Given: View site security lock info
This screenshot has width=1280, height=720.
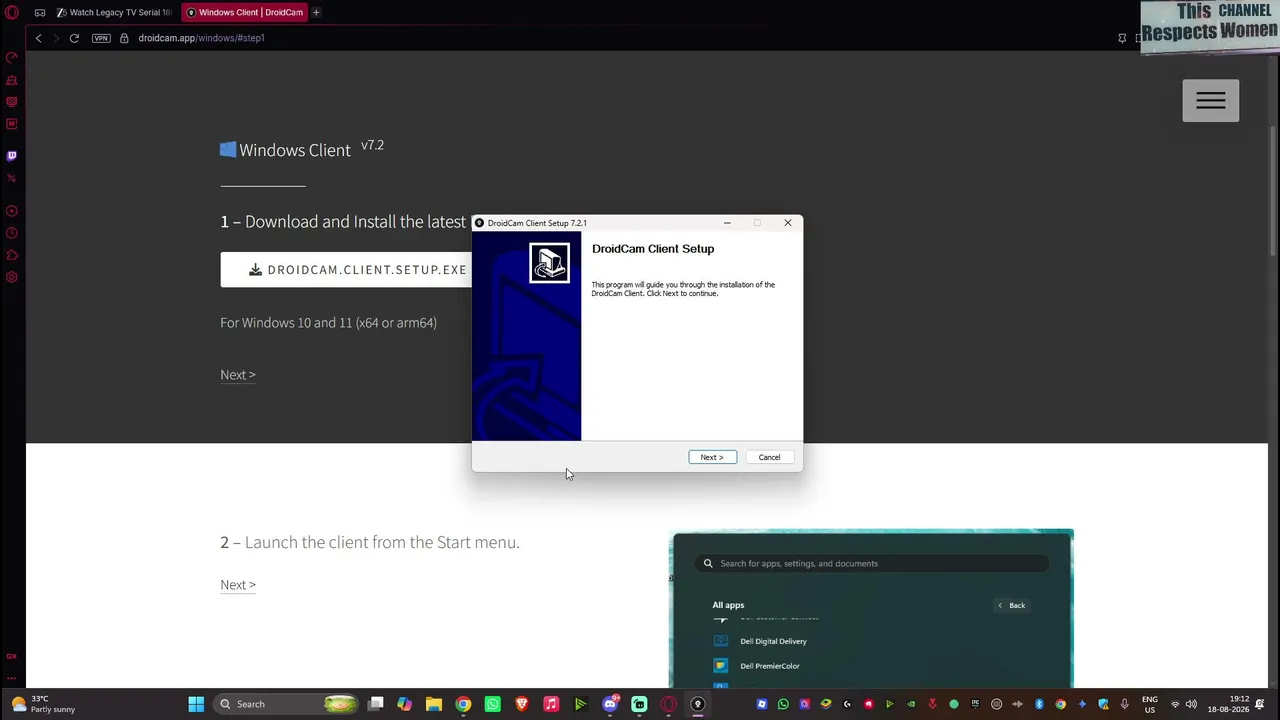Looking at the screenshot, I should 124,38.
